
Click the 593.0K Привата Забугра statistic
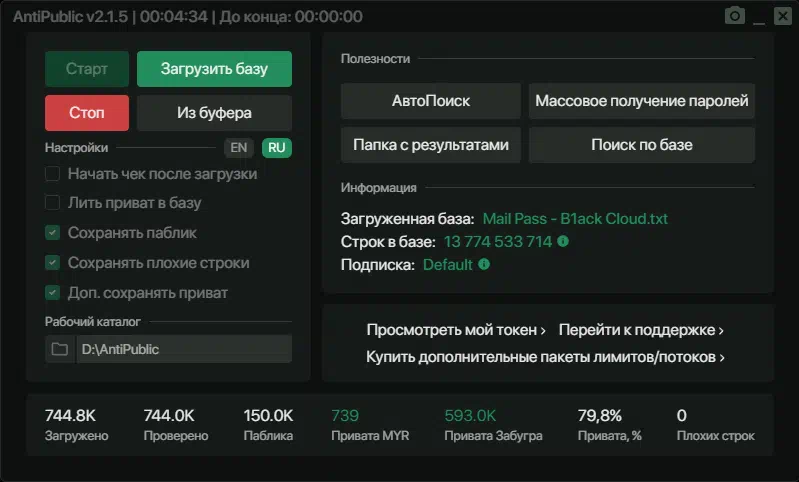pyautogui.click(x=493, y=424)
